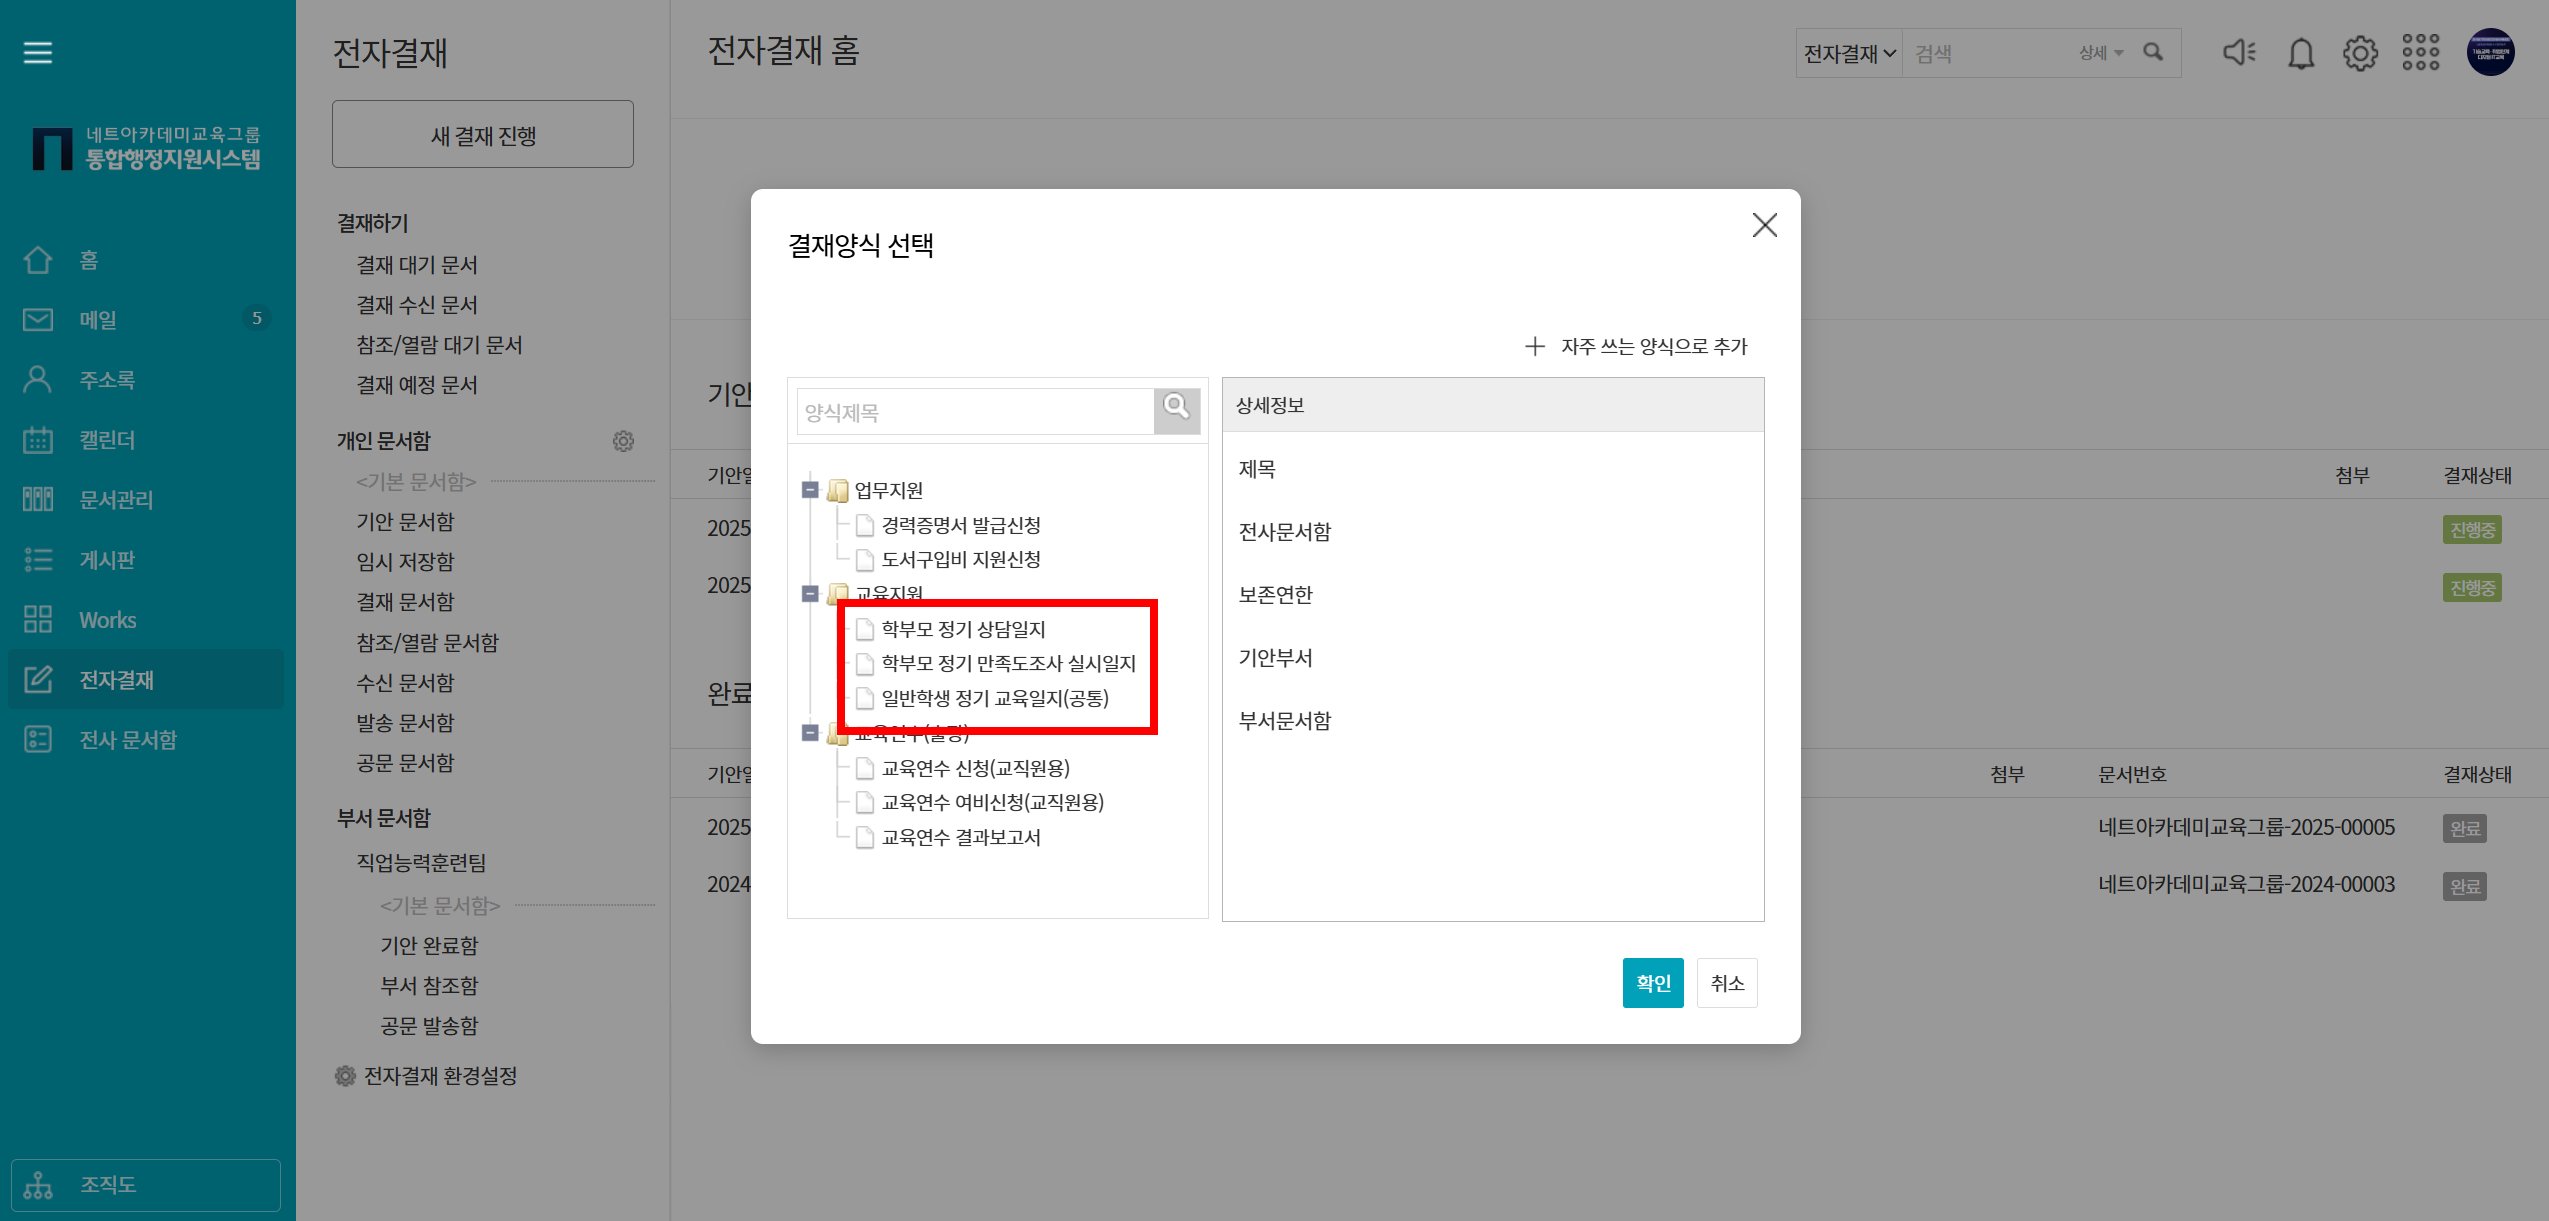The height and width of the screenshot is (1221, 2549).
Task: Click the user profile avatar
Action: click(2490, 52)
